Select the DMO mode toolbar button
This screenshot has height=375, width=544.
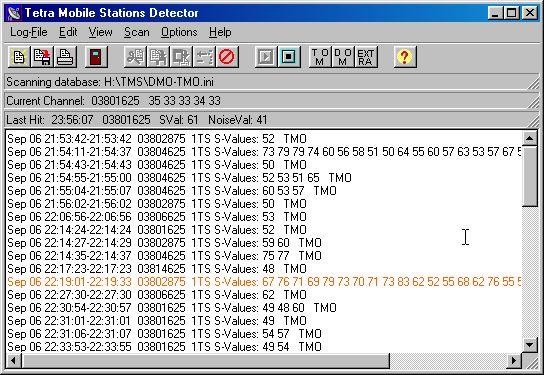click(342, 57)
